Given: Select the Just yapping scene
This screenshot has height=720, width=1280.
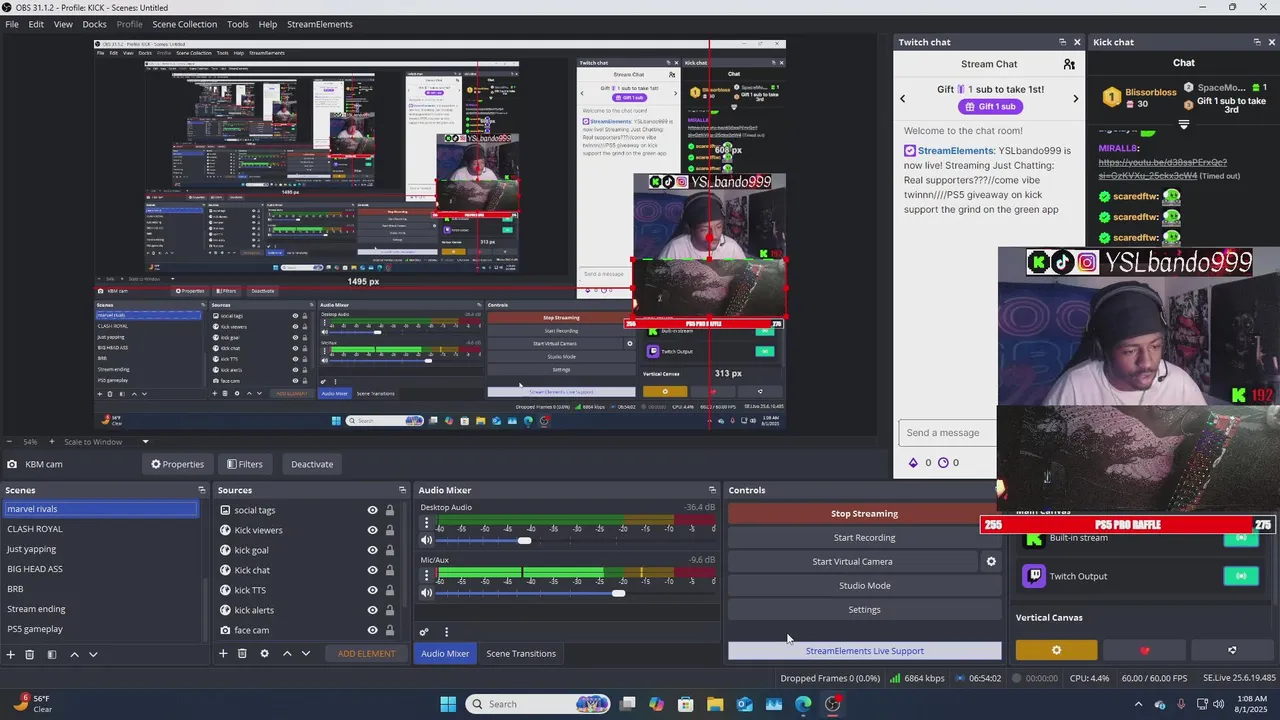Looking at the screenshot, I should point(100,549).
